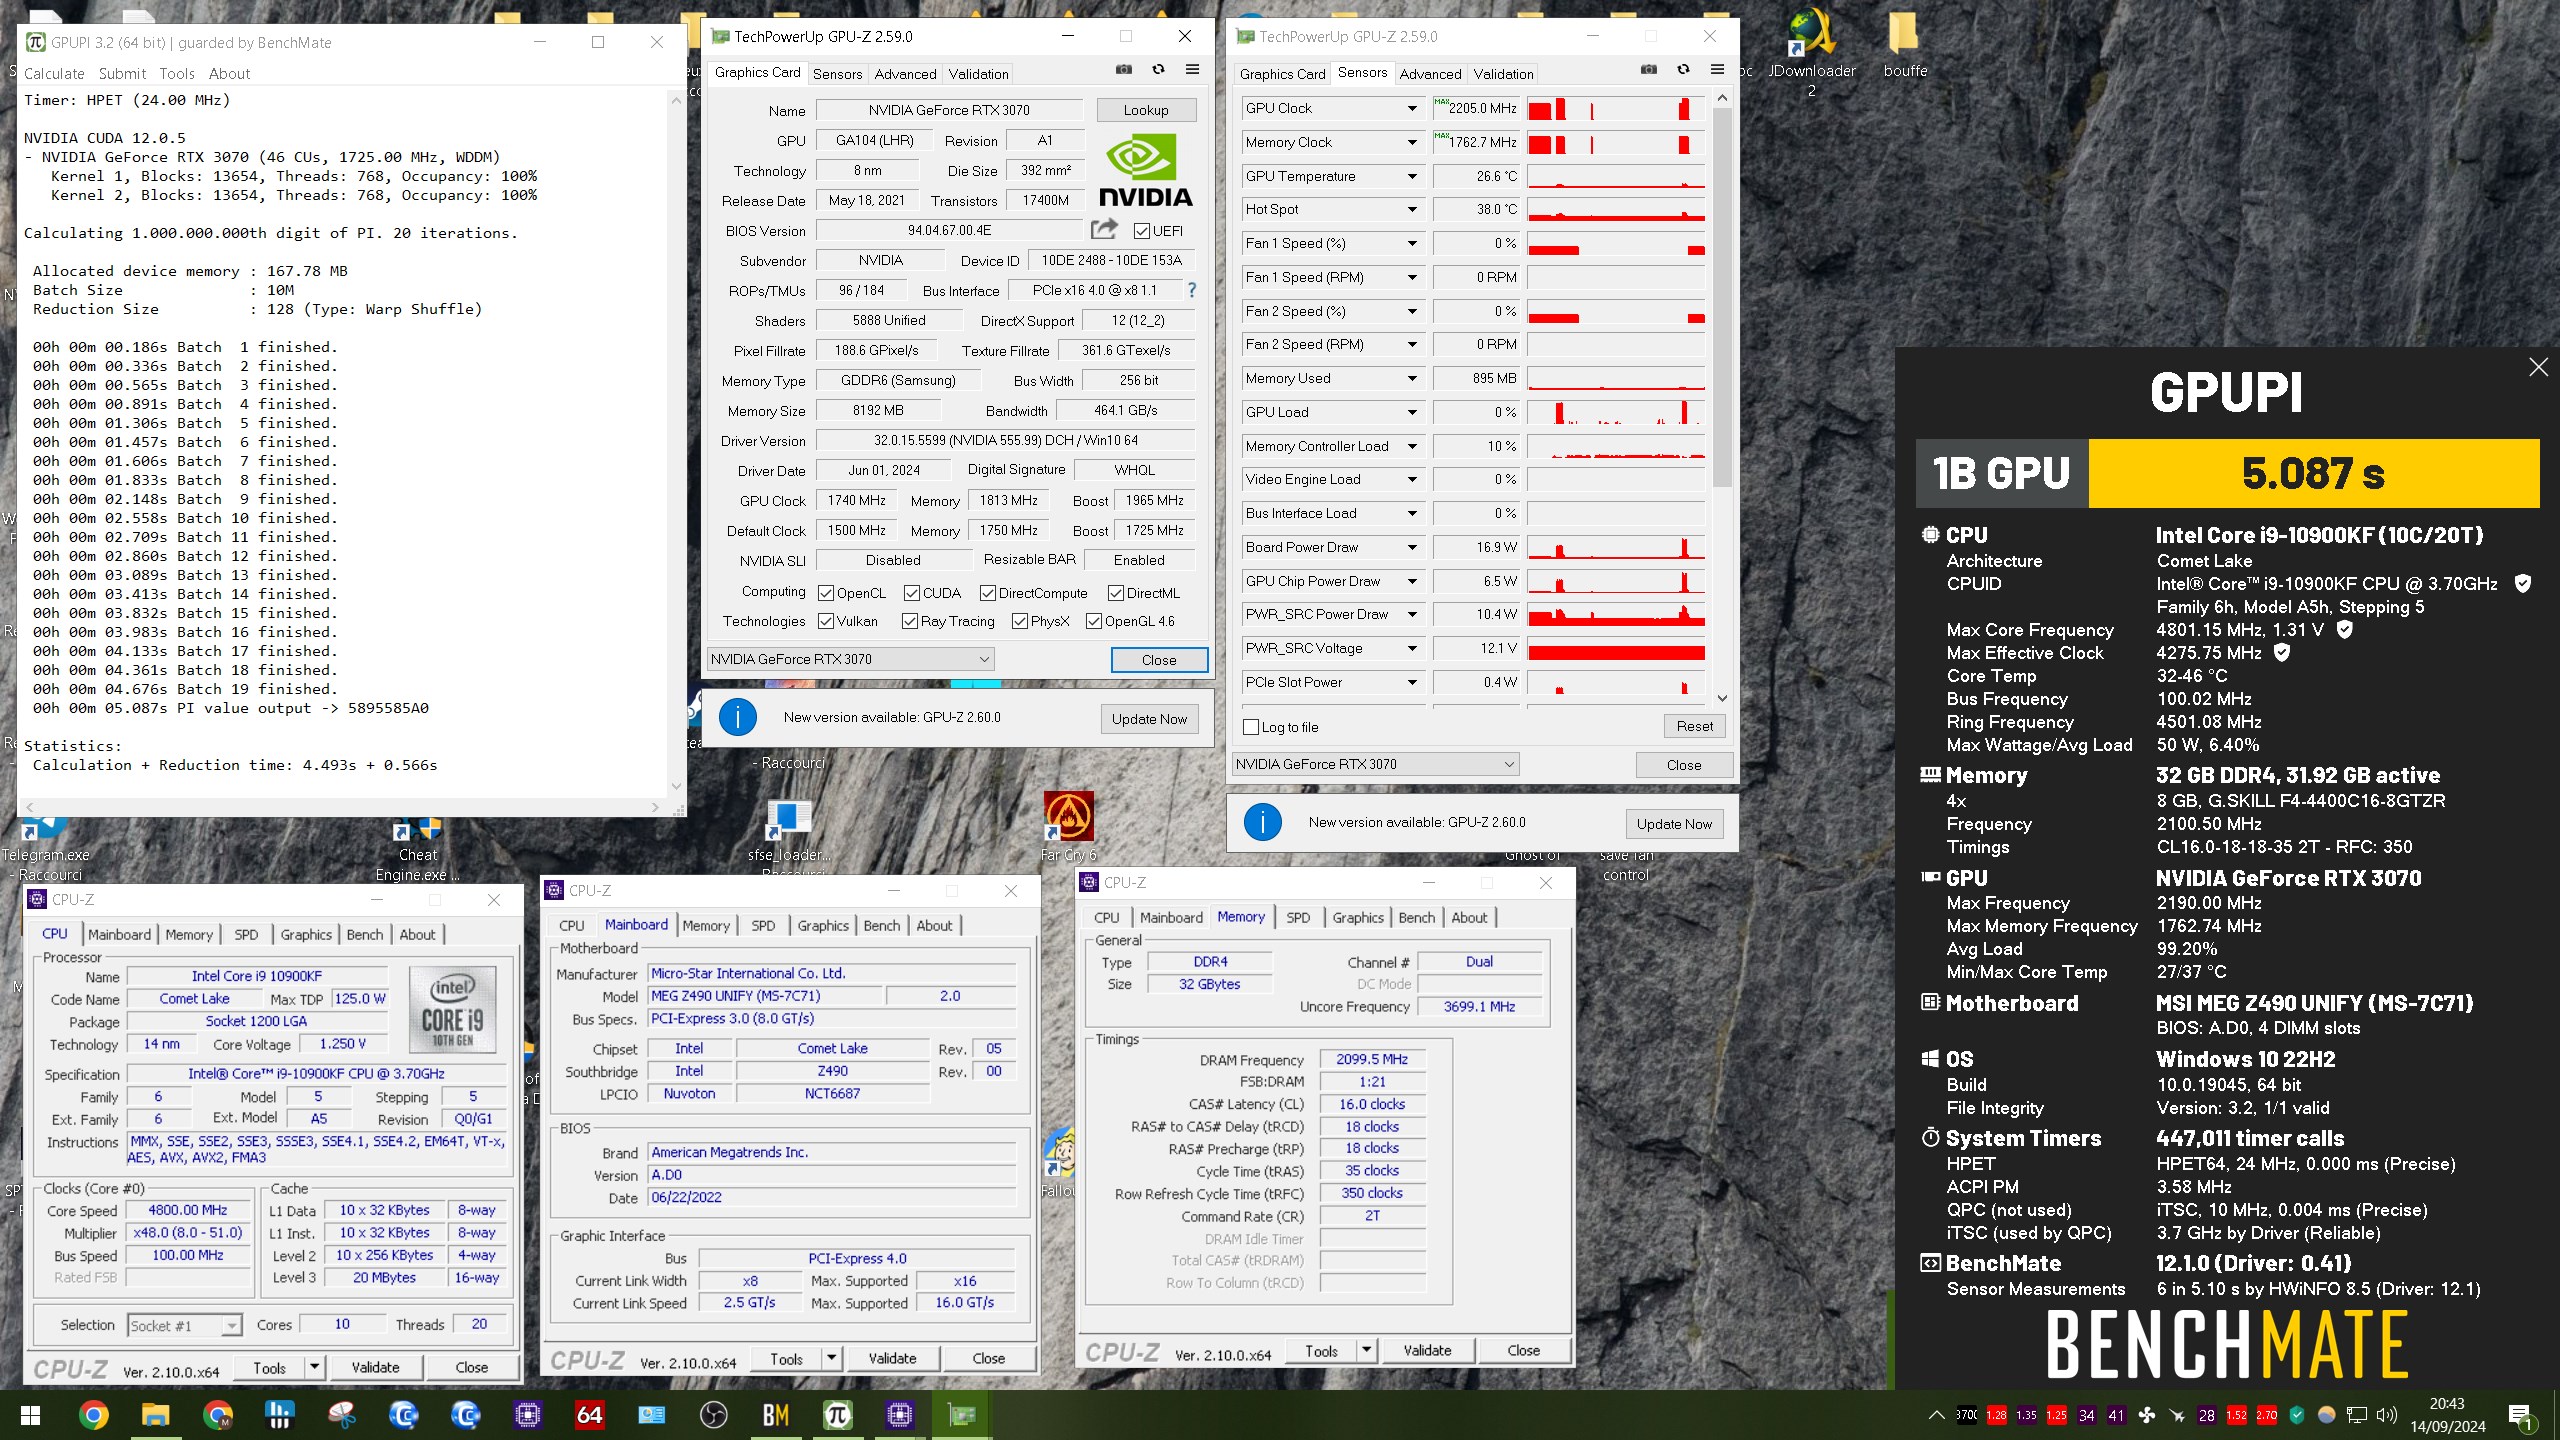Open hamburger menu in GPU-Z Graphics Card window
This screenshot has height=1440, width=2560.
pyautogui.click(x=1192, y=70)
